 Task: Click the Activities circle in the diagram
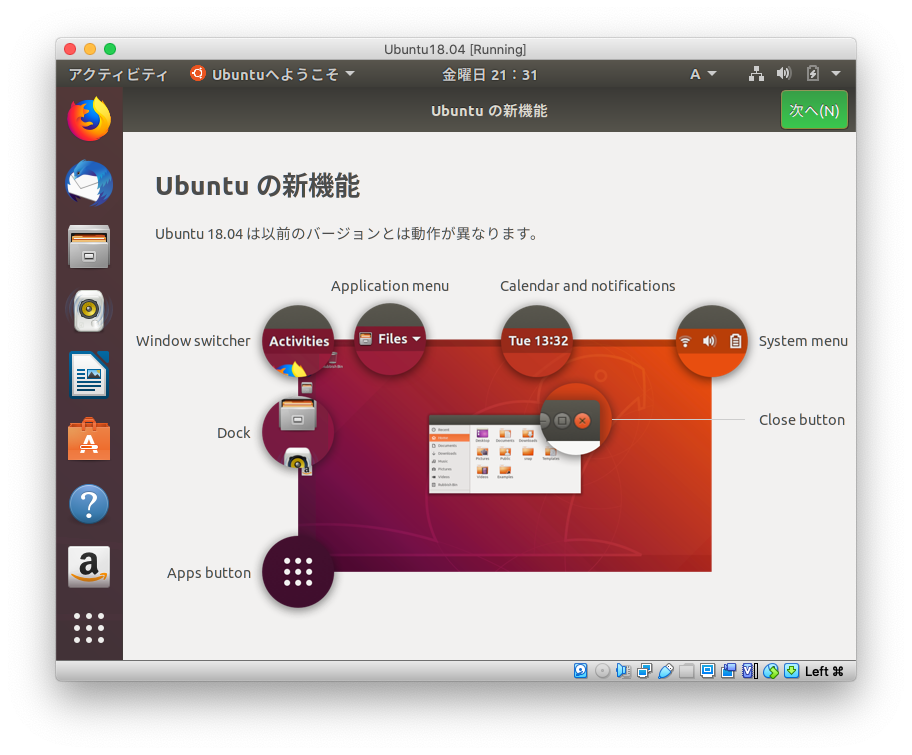tap(298, 340)
